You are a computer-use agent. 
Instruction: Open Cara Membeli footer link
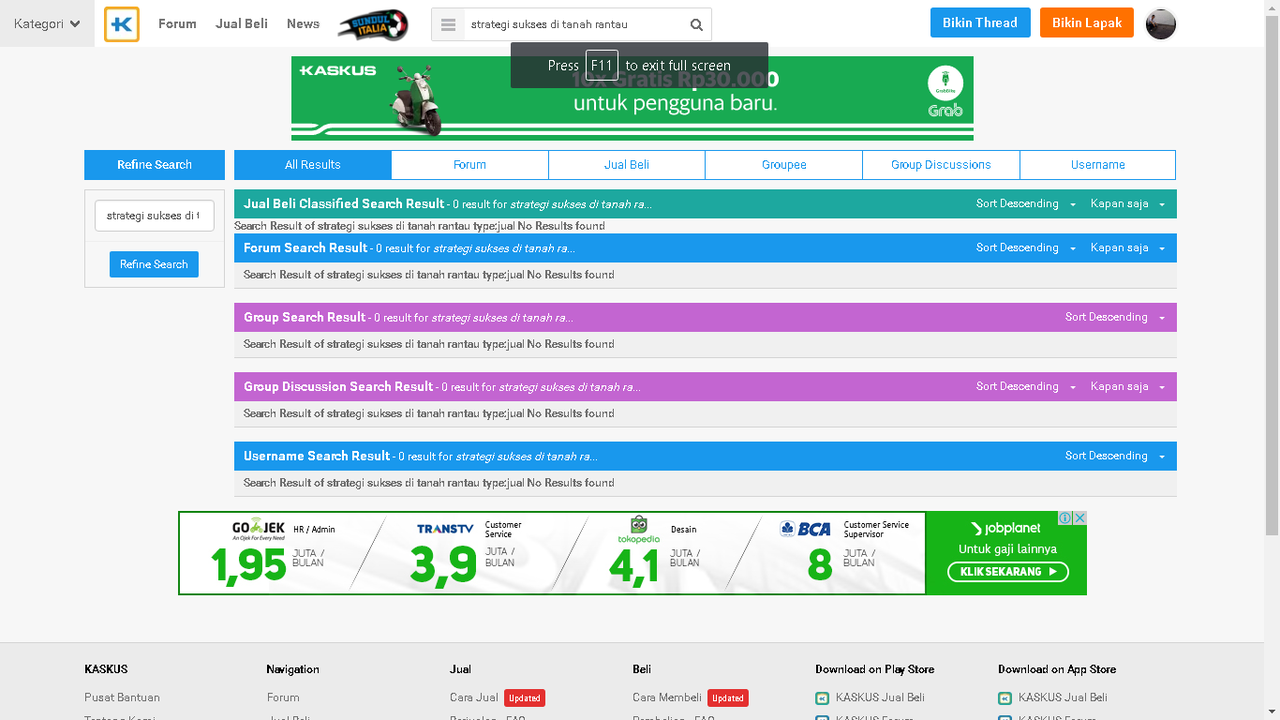coord(667,698)
